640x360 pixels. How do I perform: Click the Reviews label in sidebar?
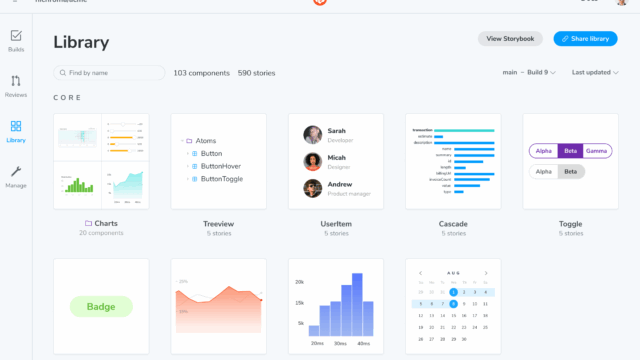point(16,95)
